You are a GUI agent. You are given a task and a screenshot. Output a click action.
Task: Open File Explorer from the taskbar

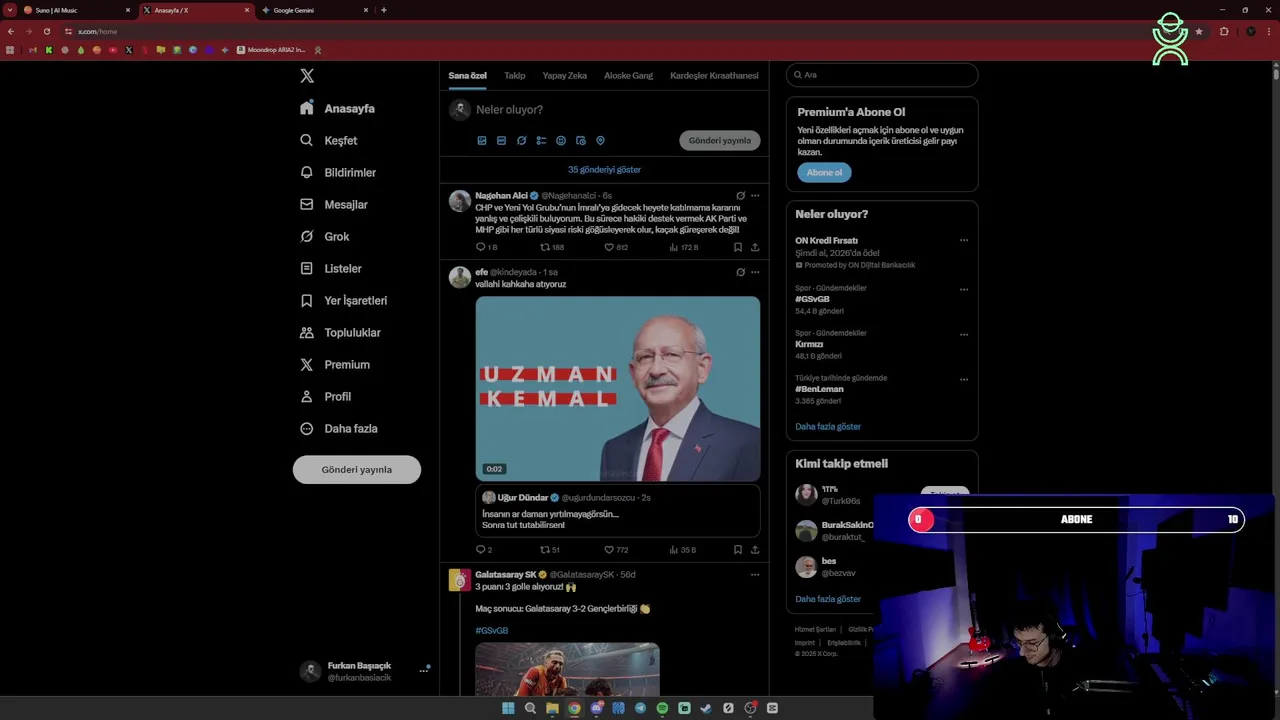click(x=552, y=708)
